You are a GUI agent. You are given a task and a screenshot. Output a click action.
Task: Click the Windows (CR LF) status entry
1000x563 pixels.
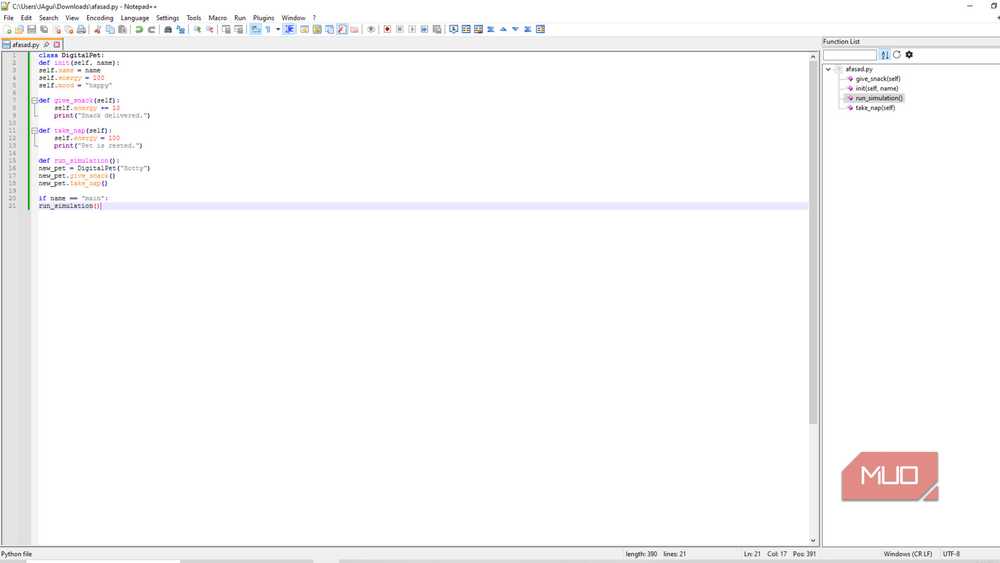tap(908, 554)
